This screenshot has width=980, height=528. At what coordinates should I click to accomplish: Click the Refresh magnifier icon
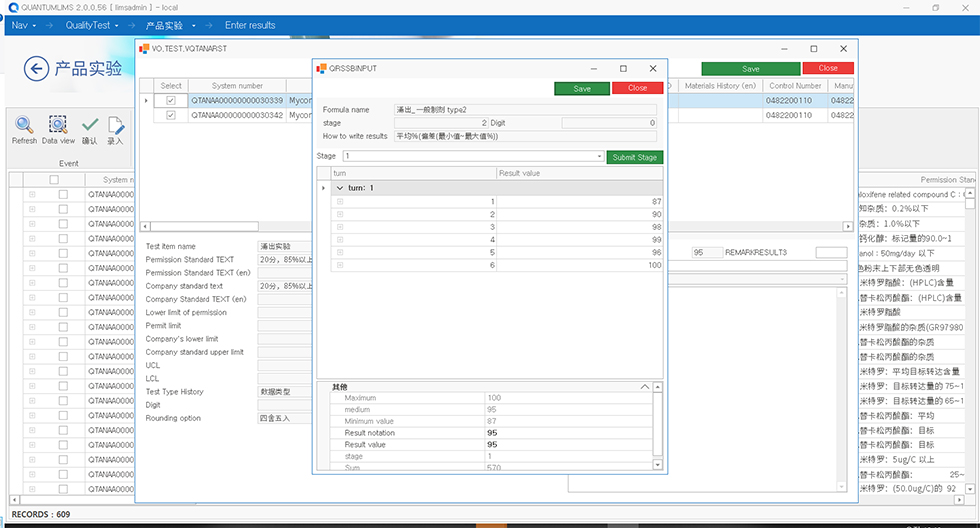click(x=24, y=125)
